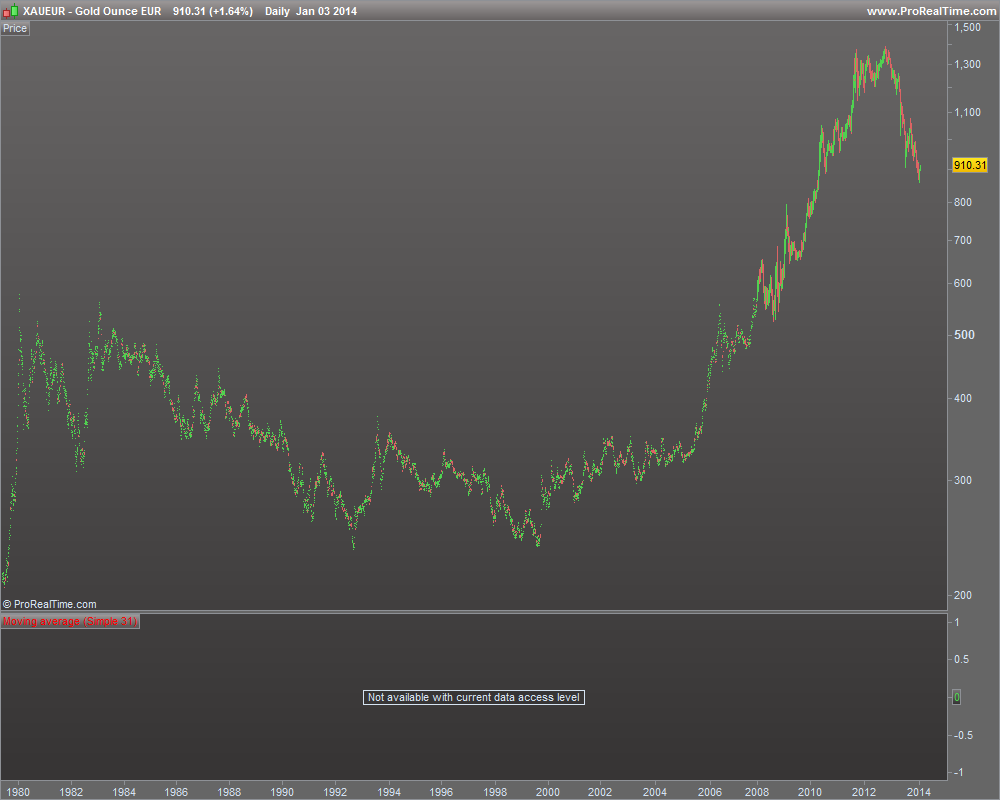This screenshot has width=1000, height=800.
Task: Click the 910.31 current price tag
Action: point(969,165)
